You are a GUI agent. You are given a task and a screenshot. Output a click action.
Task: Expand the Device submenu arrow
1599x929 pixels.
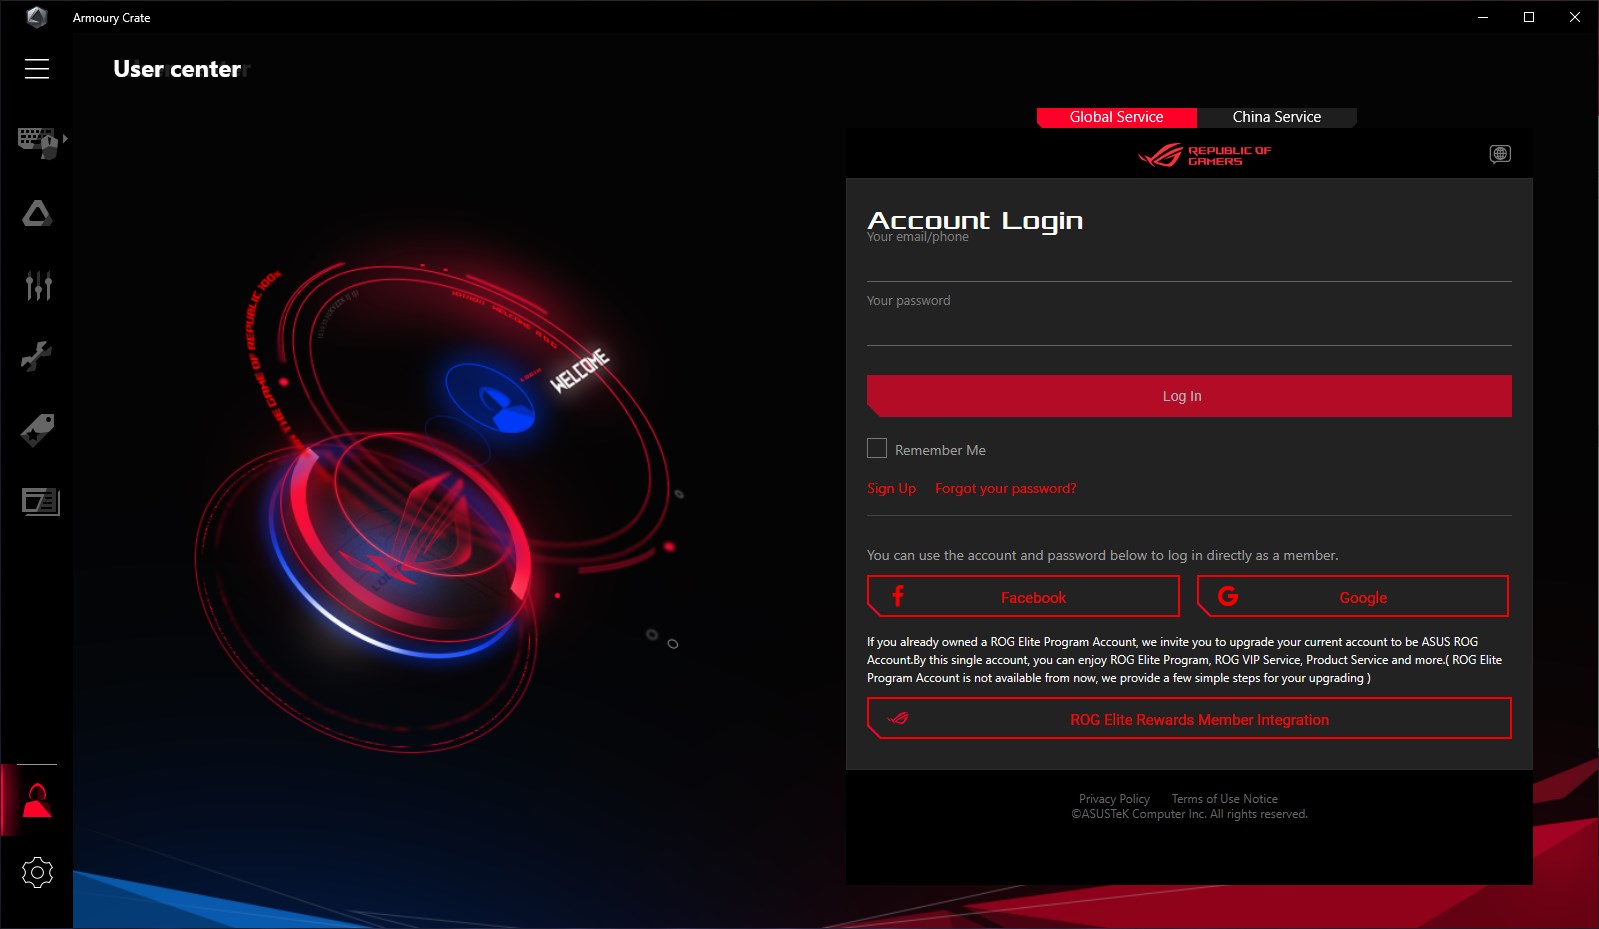pos(65,139)
